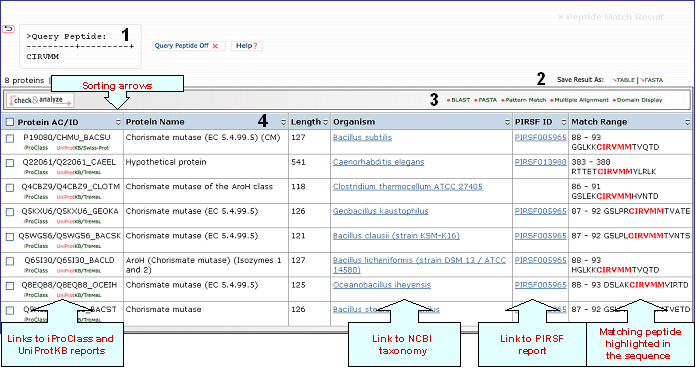Click the length value 541

pyautogui.click(x=298, y=162)
